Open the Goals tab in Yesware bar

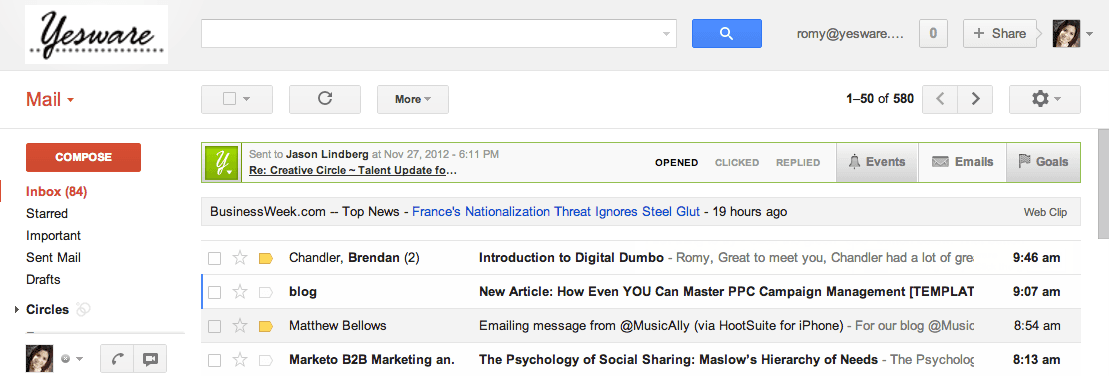1043,162
